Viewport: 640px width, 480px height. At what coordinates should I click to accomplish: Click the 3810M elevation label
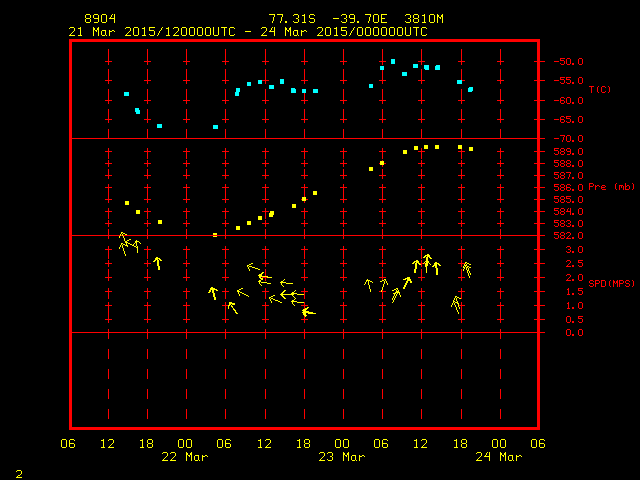pos(422,19)
